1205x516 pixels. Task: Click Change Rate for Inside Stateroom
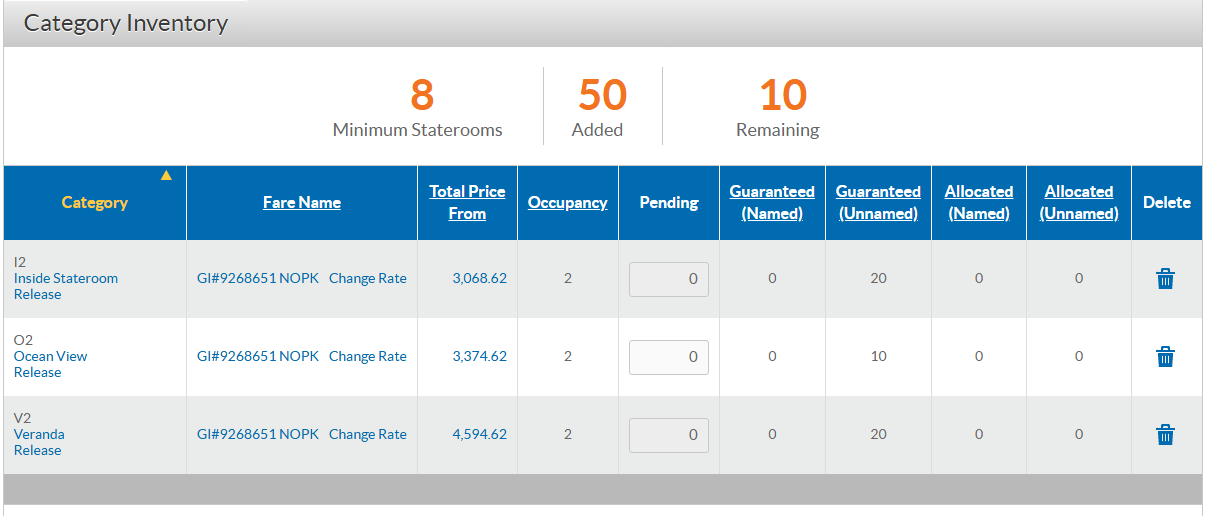[368, 278]
